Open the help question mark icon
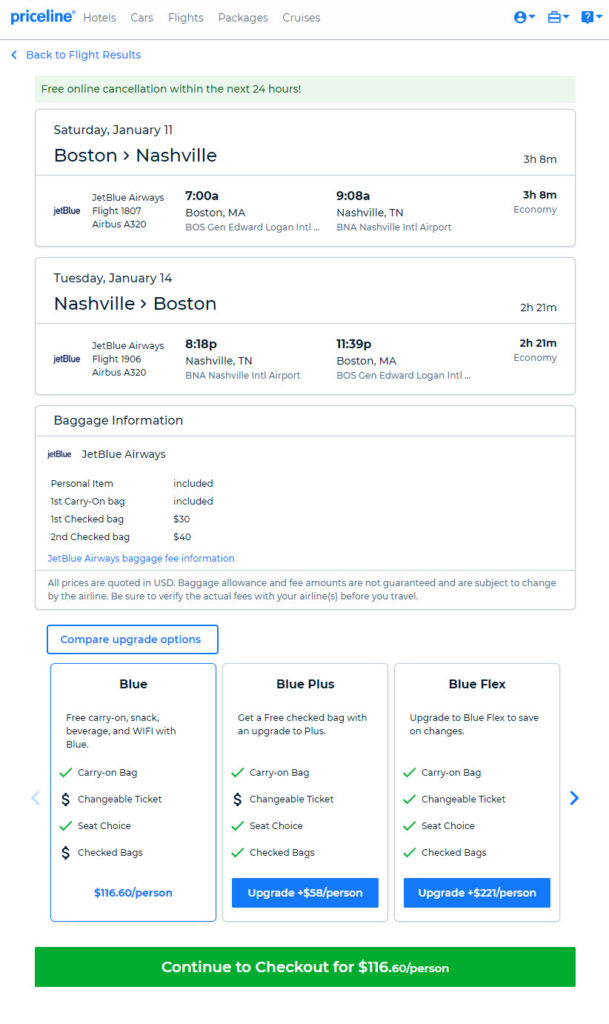Screen dimensions: 609x1024 [x=591, y=18]
